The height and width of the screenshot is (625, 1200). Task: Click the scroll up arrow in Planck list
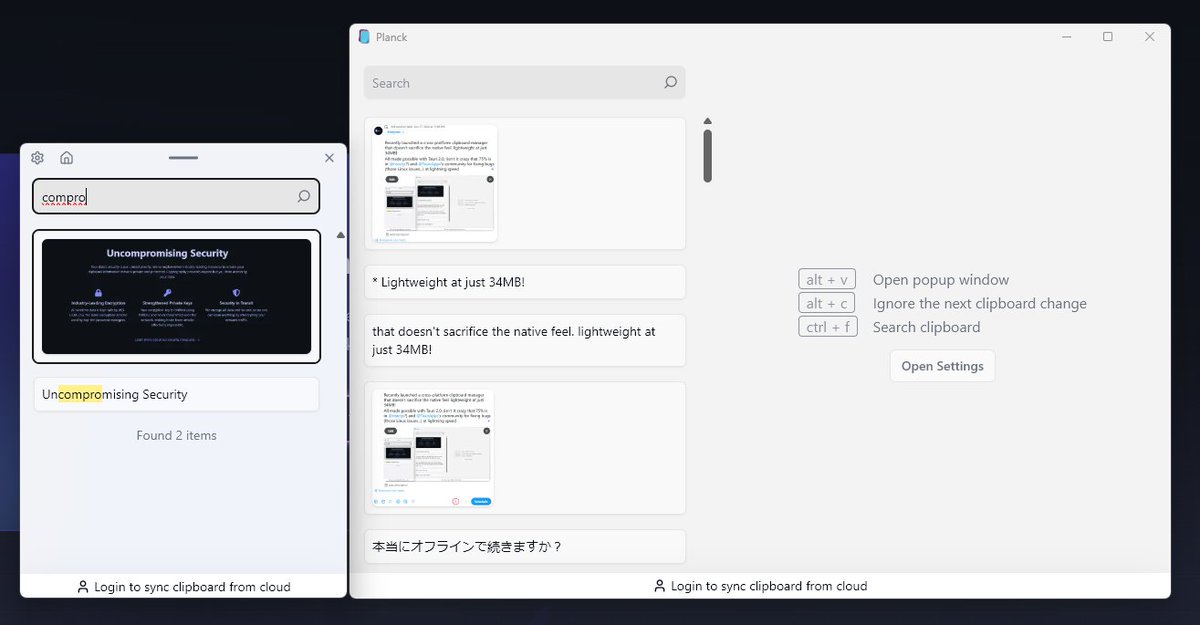(707, 121)
